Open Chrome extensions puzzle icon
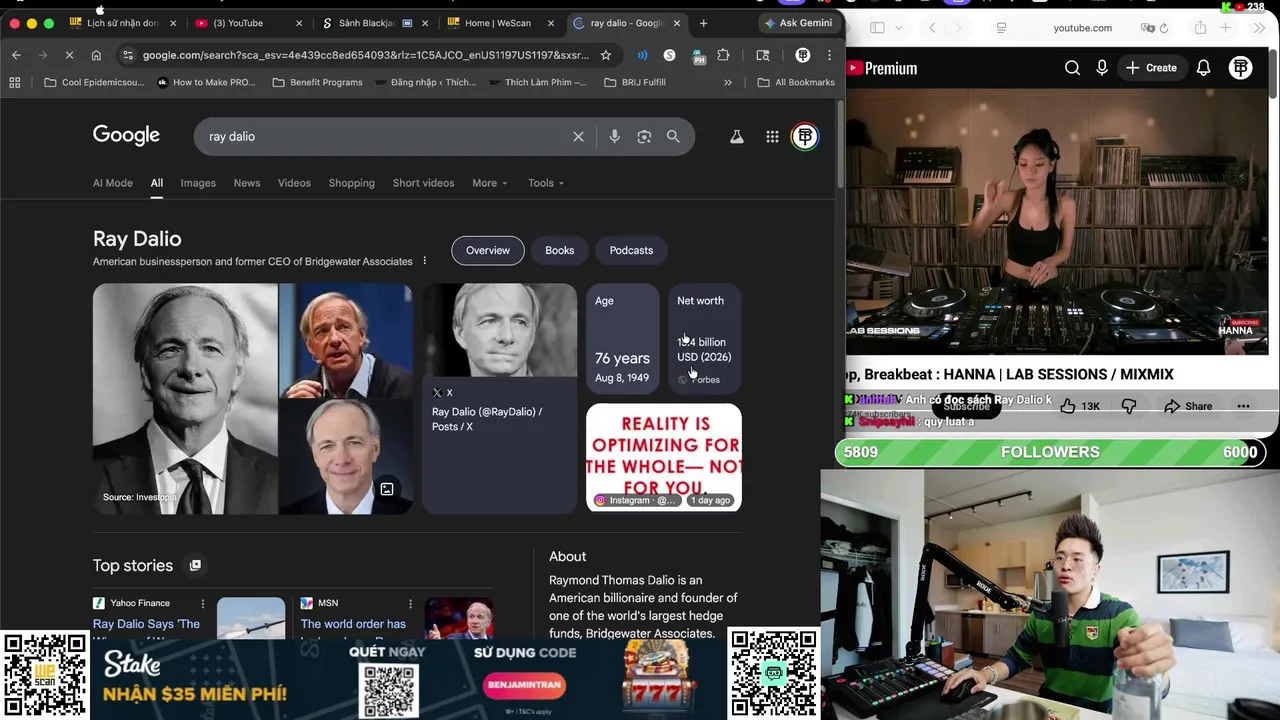The image size is (1280, 720). [723, 55]
